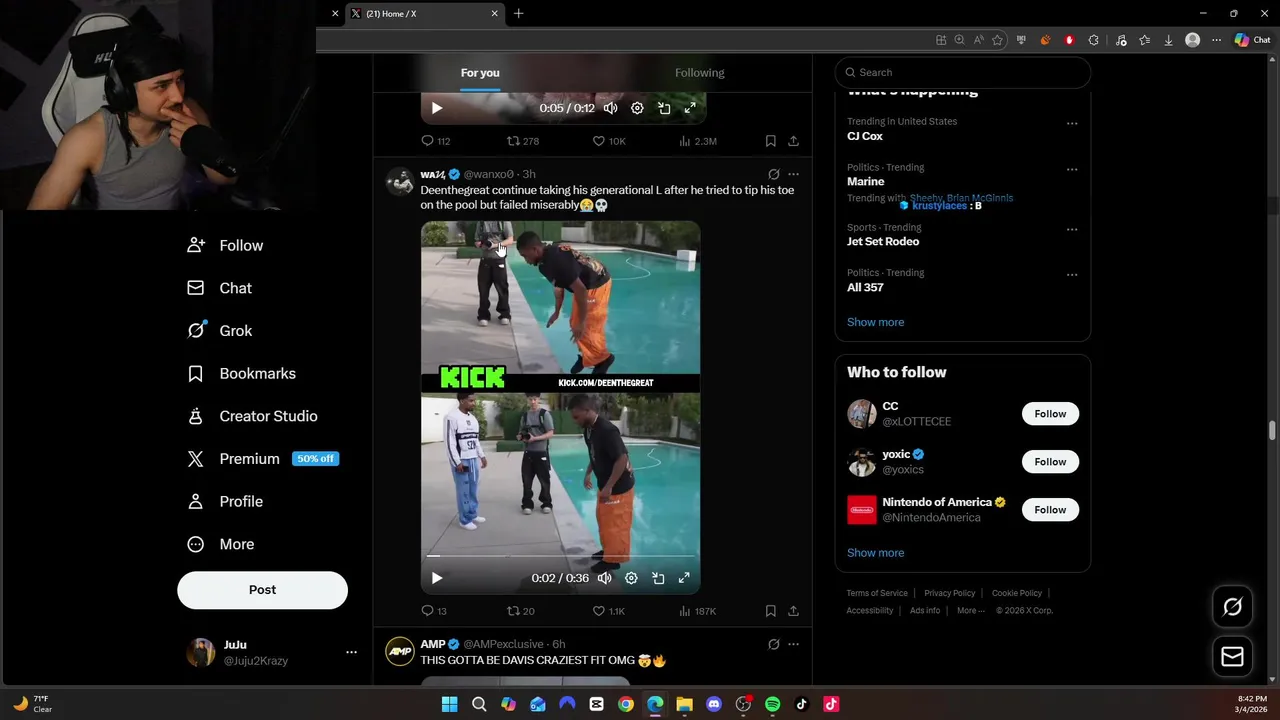The image size is (1280, 720).
Task: Open new browser tab
Action: pyautogui.click(x=518, y=13)
